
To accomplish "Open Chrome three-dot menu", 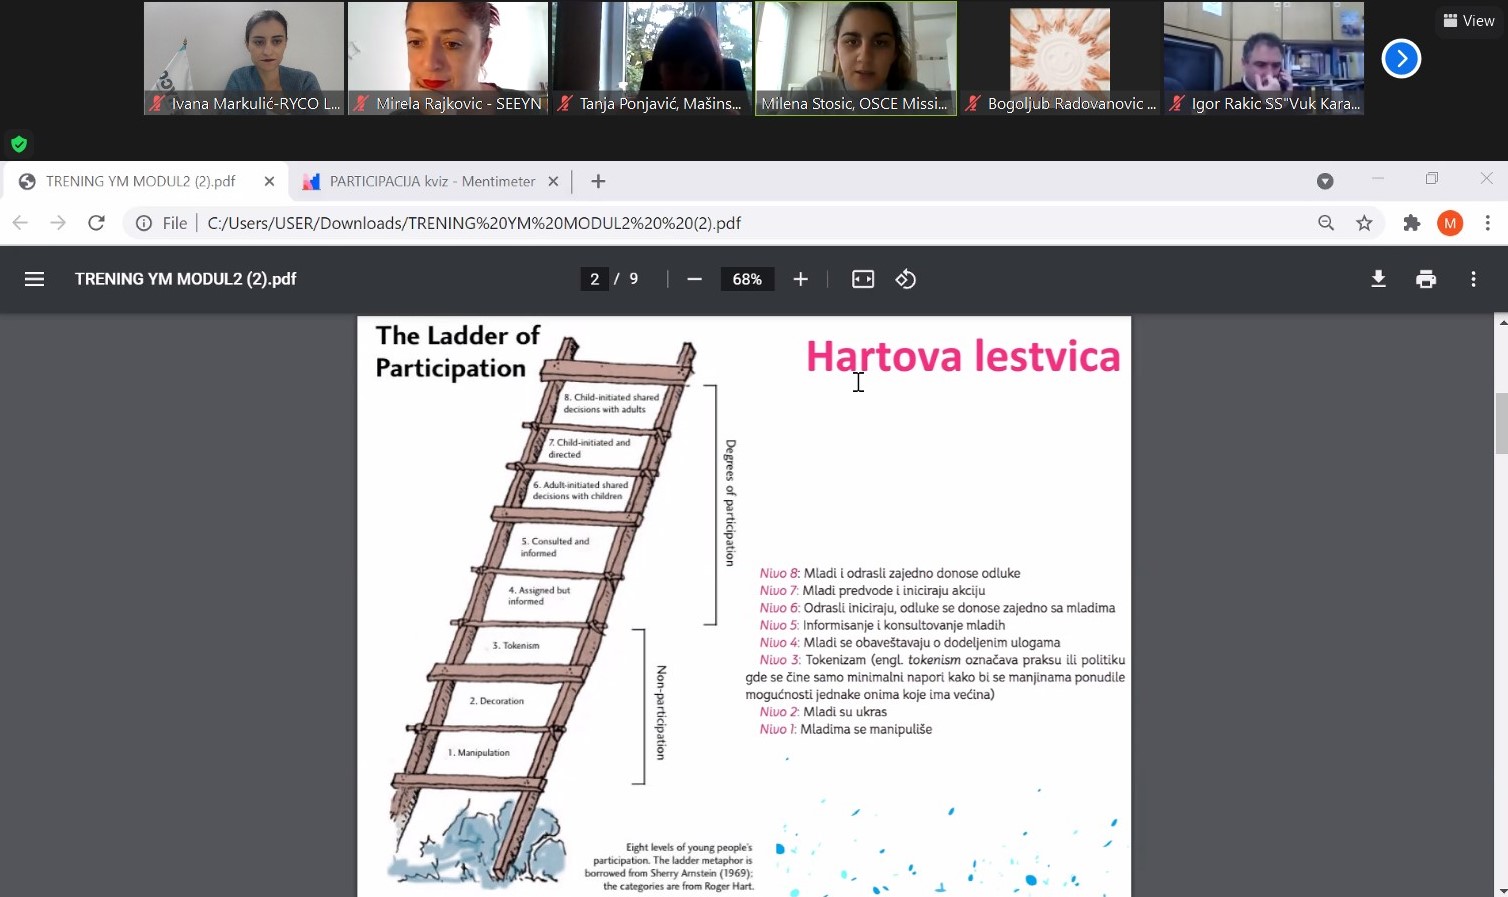I will click(1488, 223).
